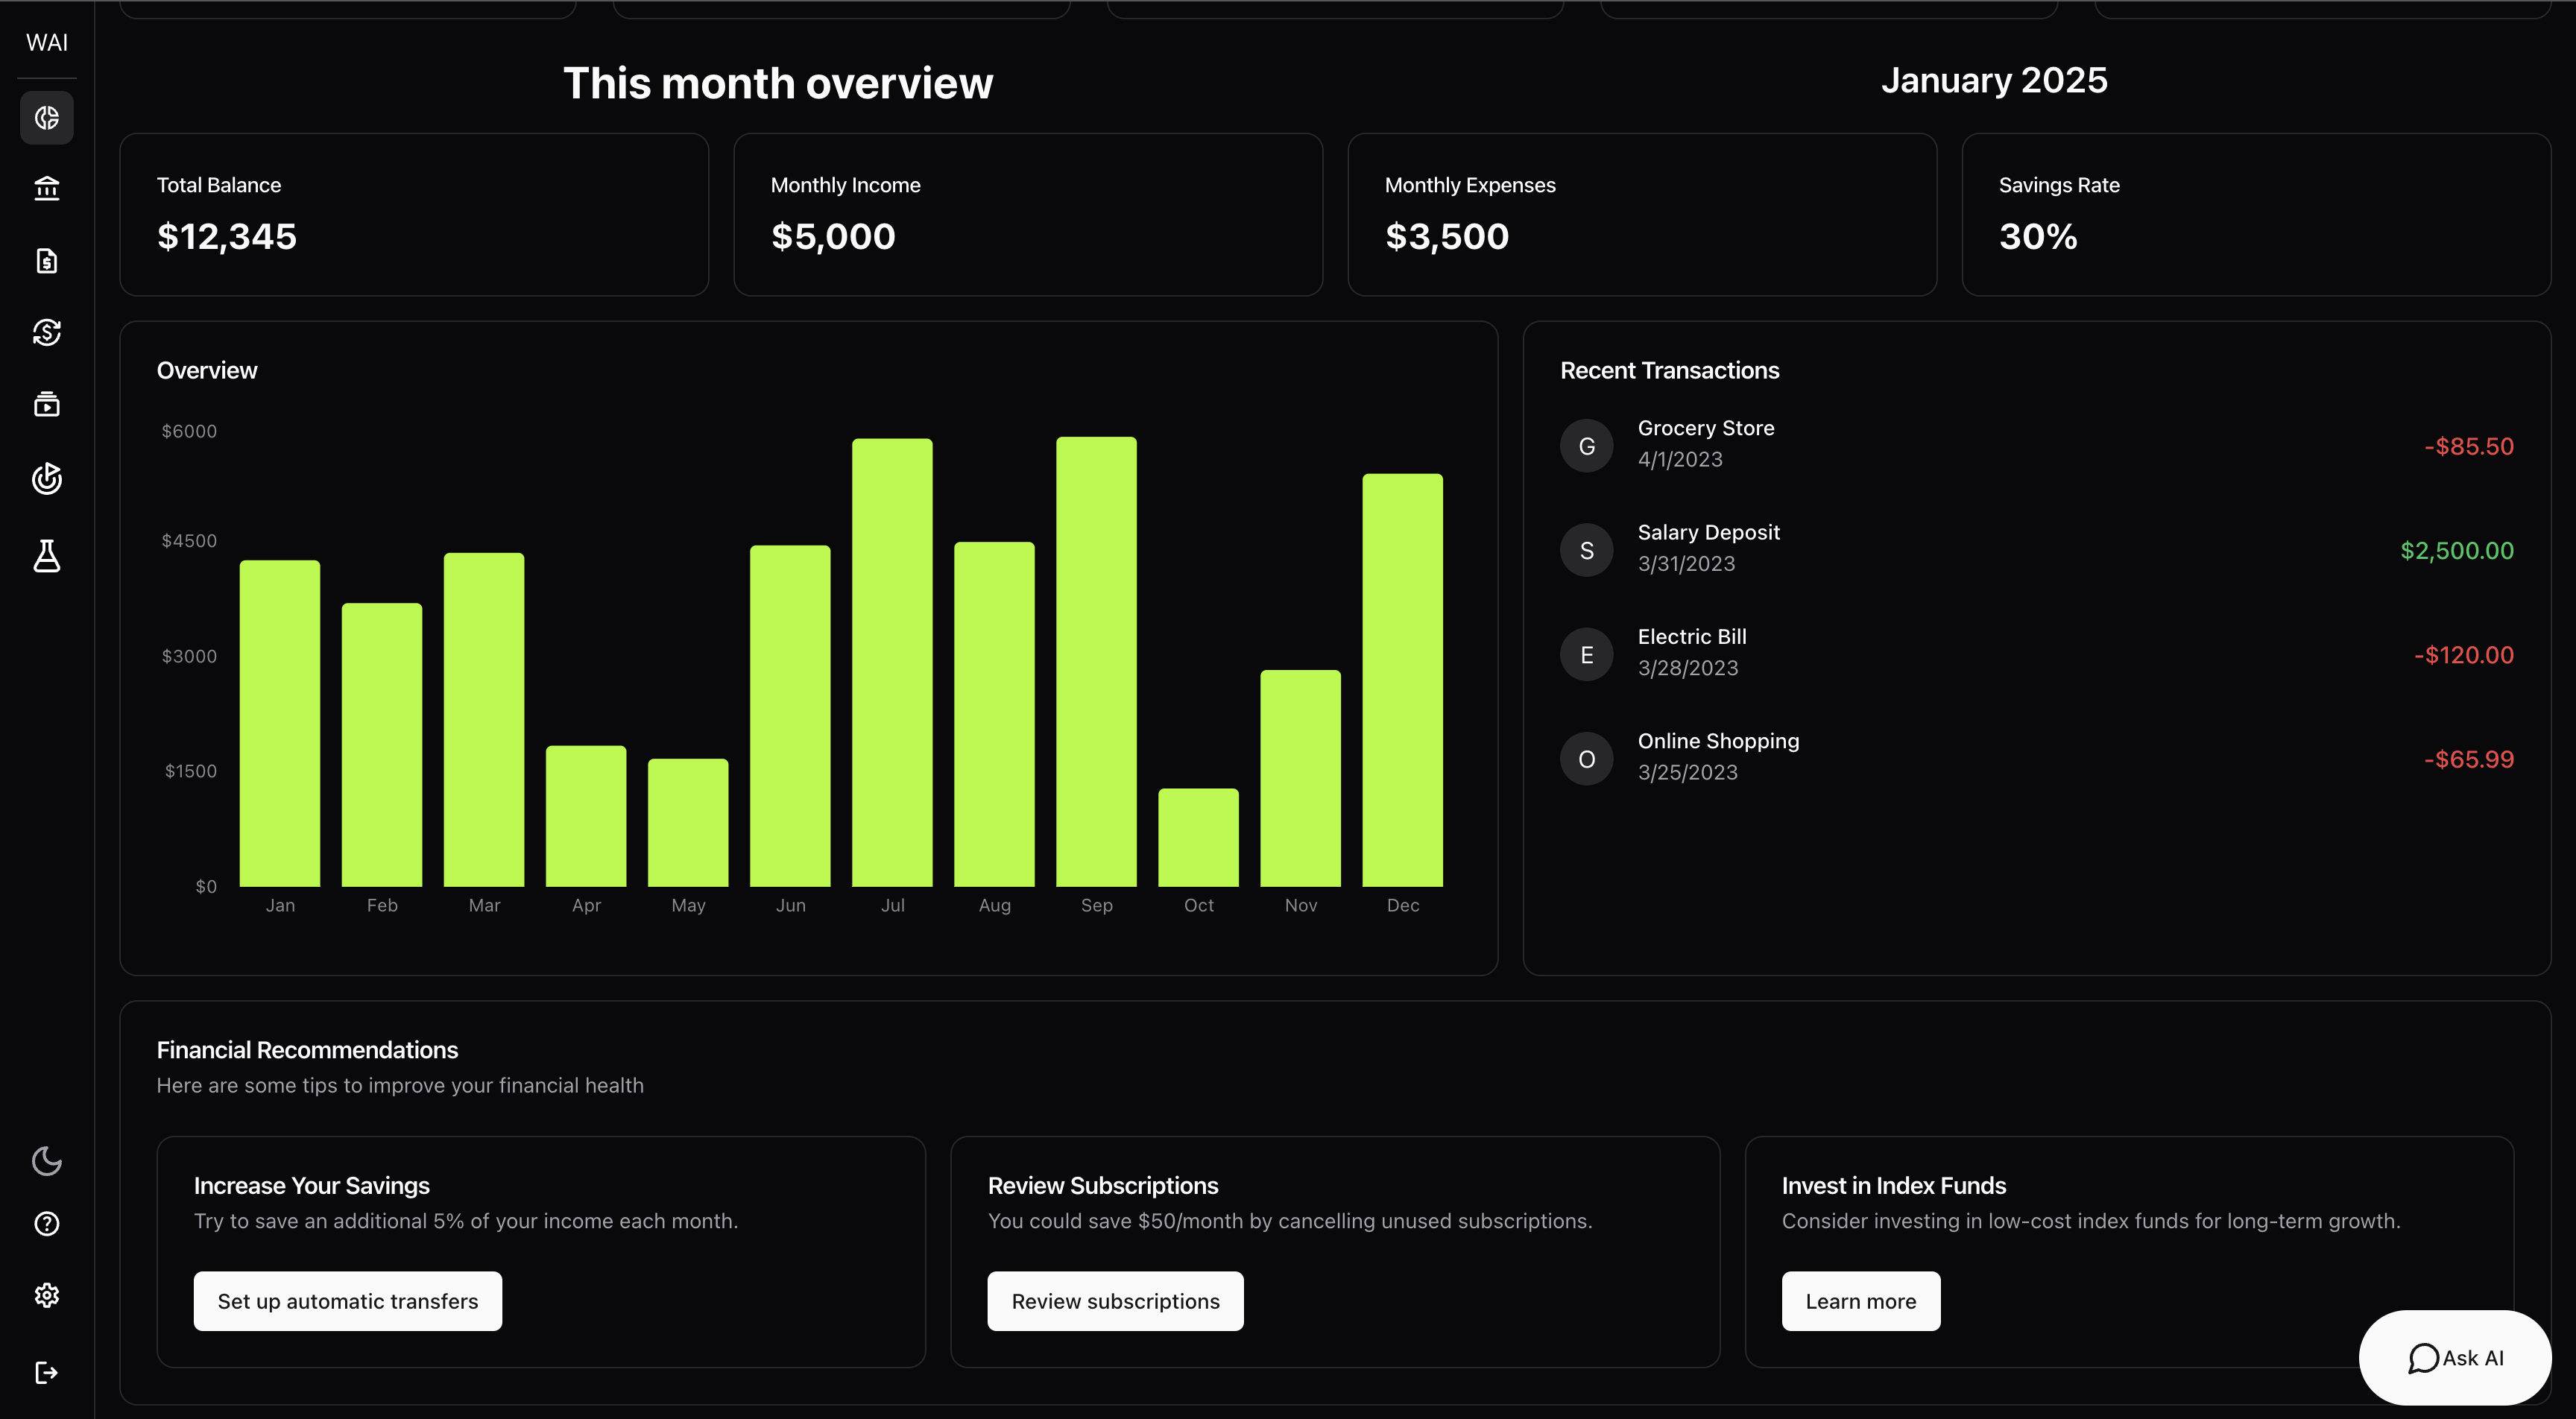Open settings gear in sidebar
Screen dimensions: 2576x1419
[47, 1296]
